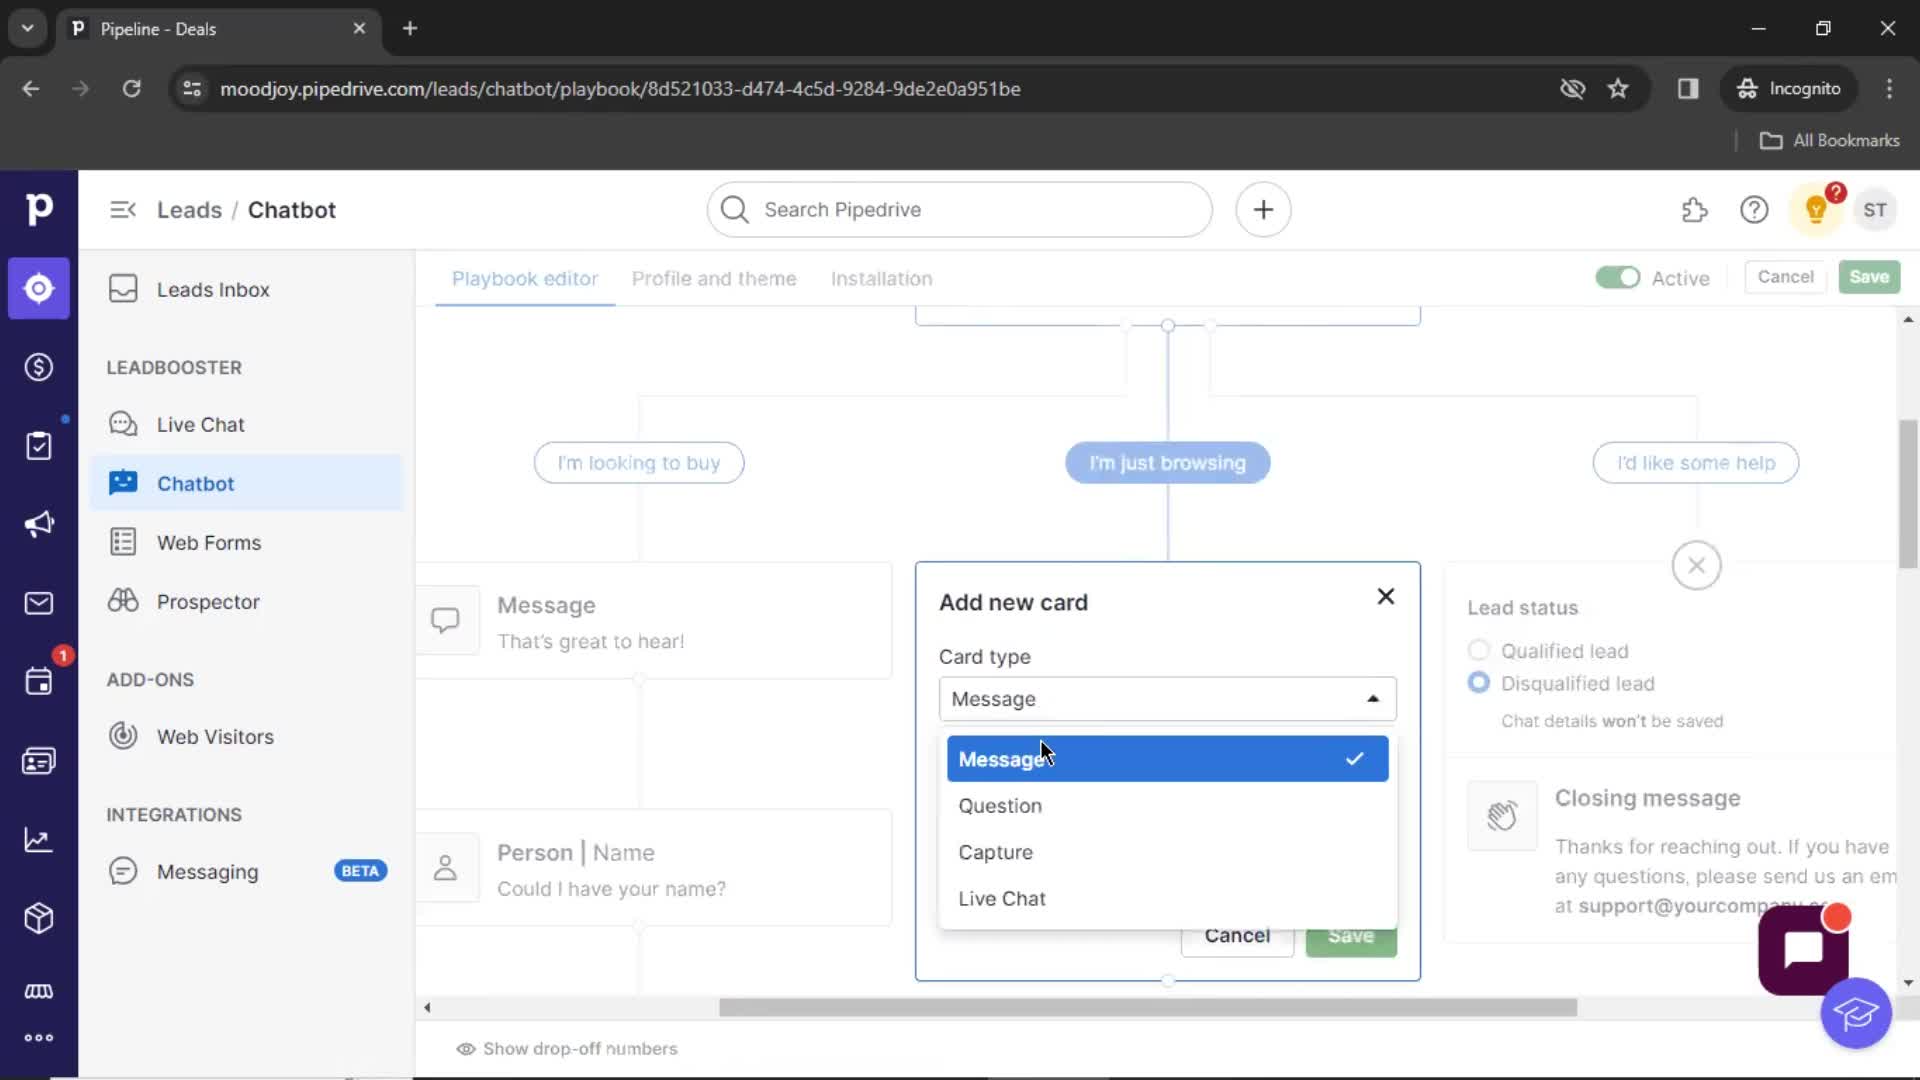The image size is (1920, 1080).
Task: Open the Messaging integration icon
Action: point(123,870)
